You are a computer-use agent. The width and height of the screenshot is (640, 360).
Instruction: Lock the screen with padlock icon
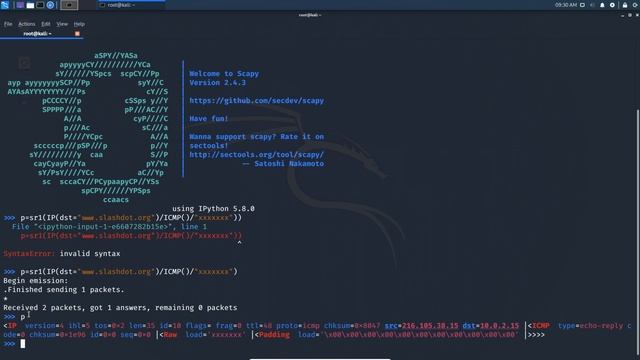625,5
